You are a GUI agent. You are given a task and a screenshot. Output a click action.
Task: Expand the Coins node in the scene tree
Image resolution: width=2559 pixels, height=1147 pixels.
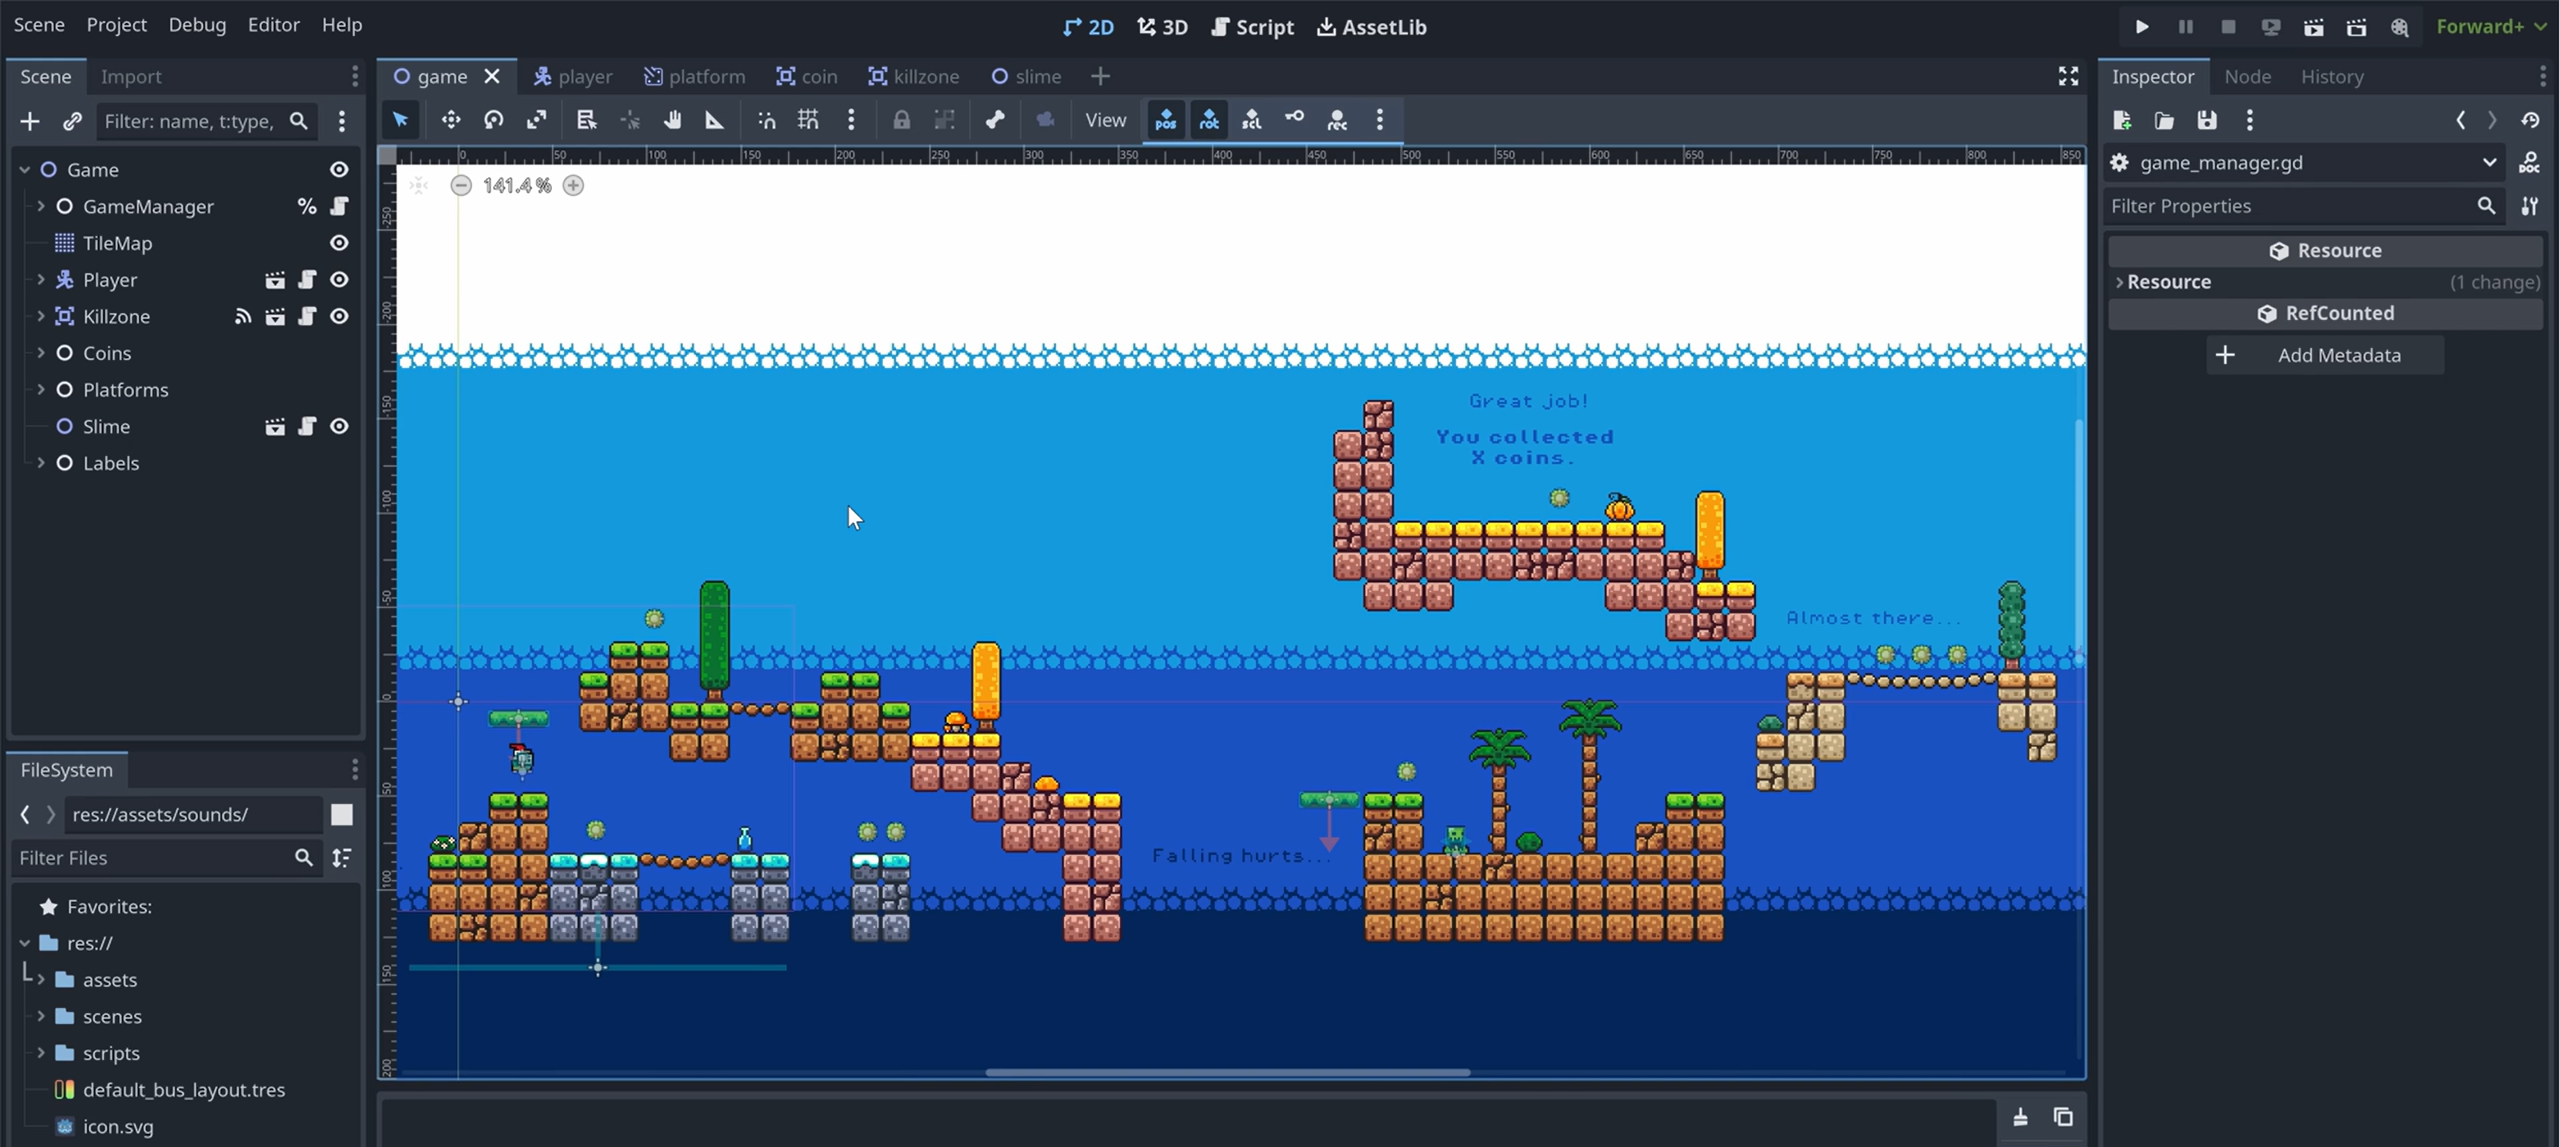pyautogui.click(x=41, y=353)
